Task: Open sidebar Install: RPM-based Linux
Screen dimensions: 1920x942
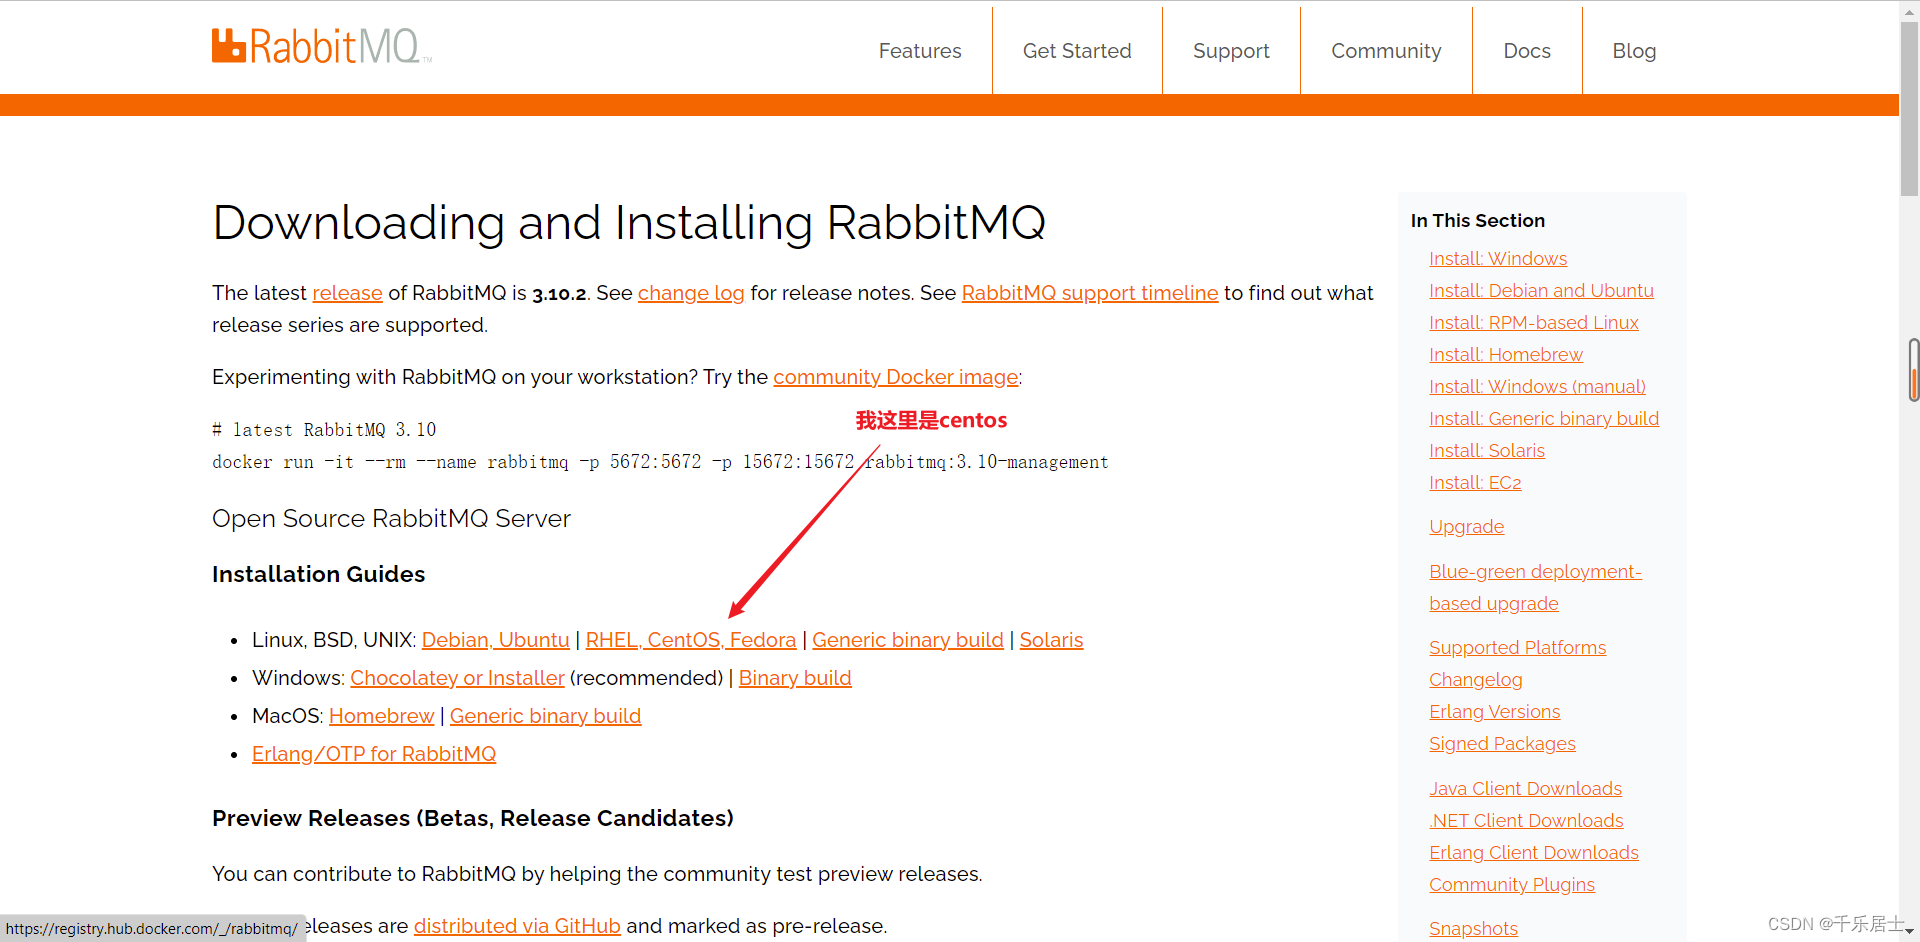Action: click(x=1534, y=323)
